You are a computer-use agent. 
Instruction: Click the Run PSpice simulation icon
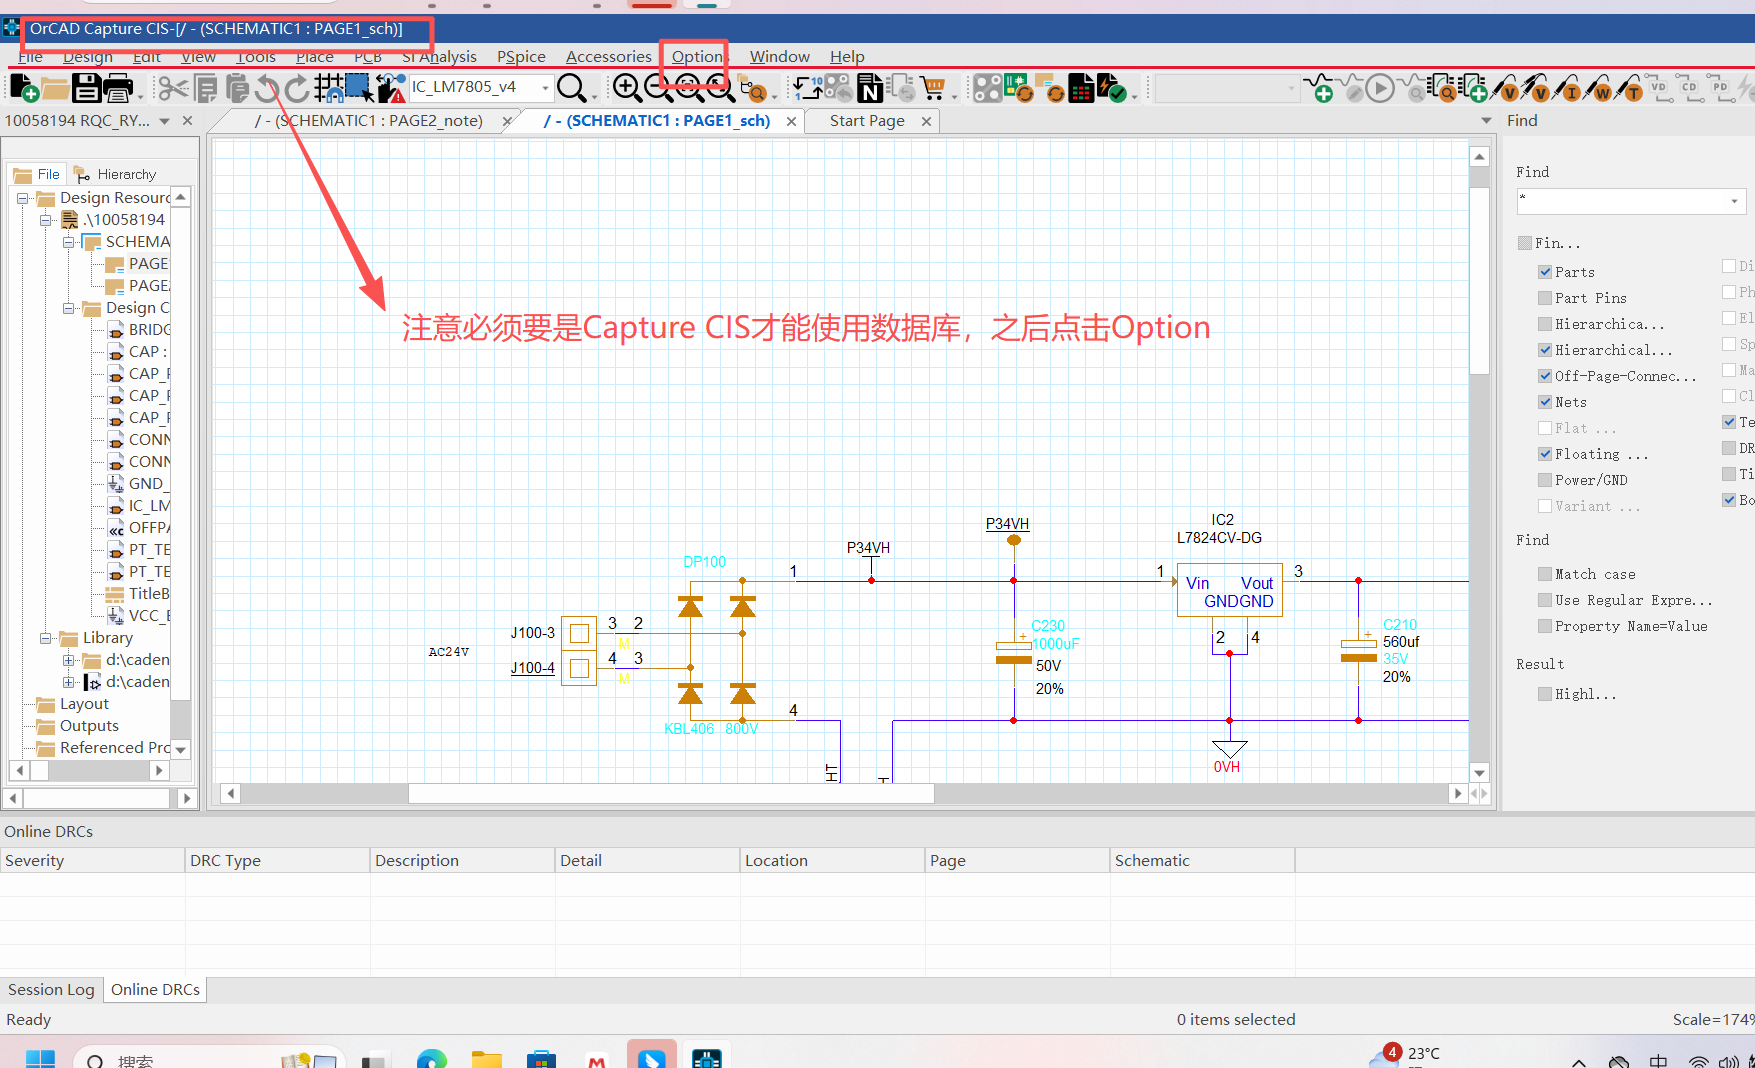click(1380, 88)
